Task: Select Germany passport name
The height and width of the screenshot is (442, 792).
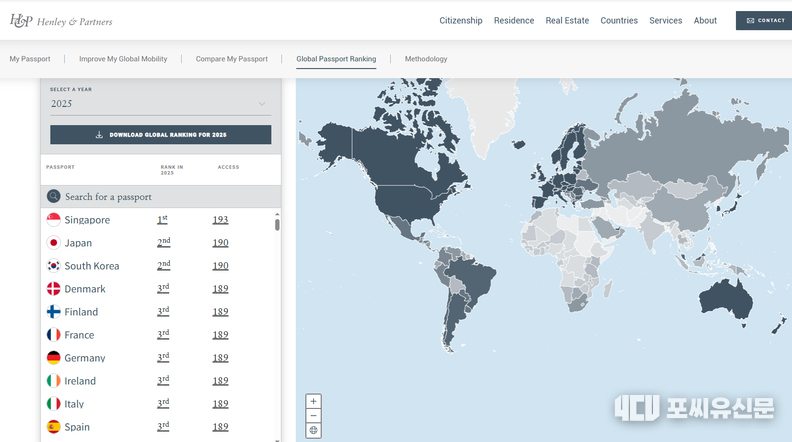Action: pyautogui.click(x=85, y=358)
